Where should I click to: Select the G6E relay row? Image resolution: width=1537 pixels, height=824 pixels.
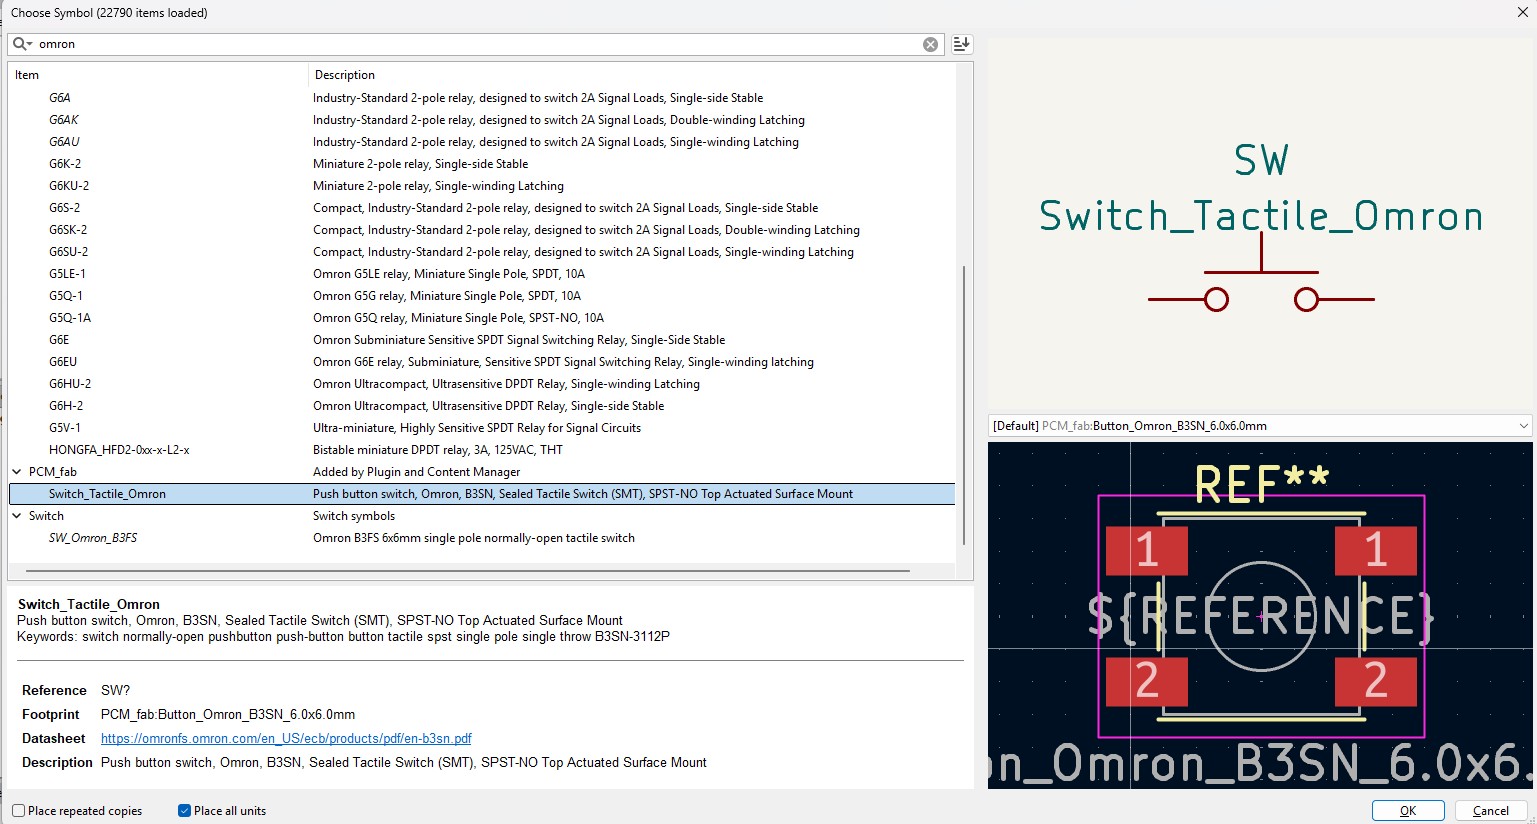tap(482, 340)
